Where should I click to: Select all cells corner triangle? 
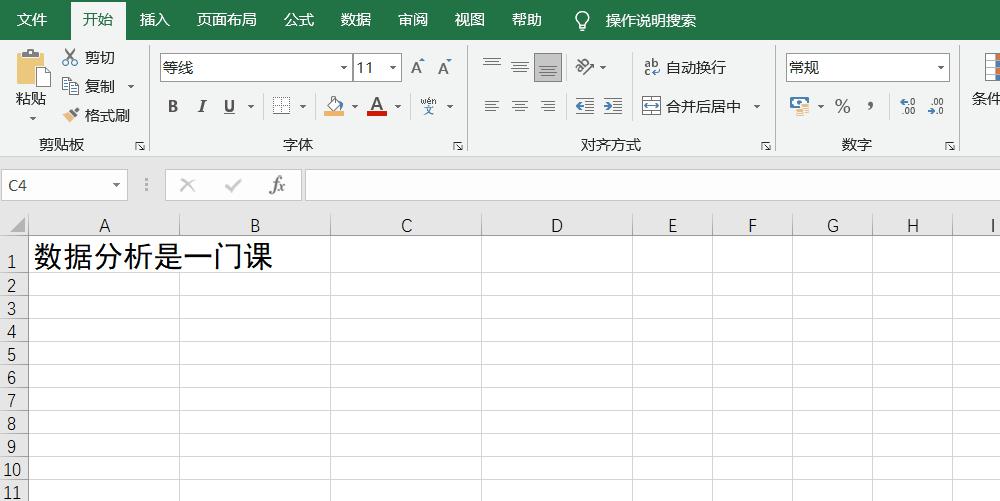click(x=15, y=225)
